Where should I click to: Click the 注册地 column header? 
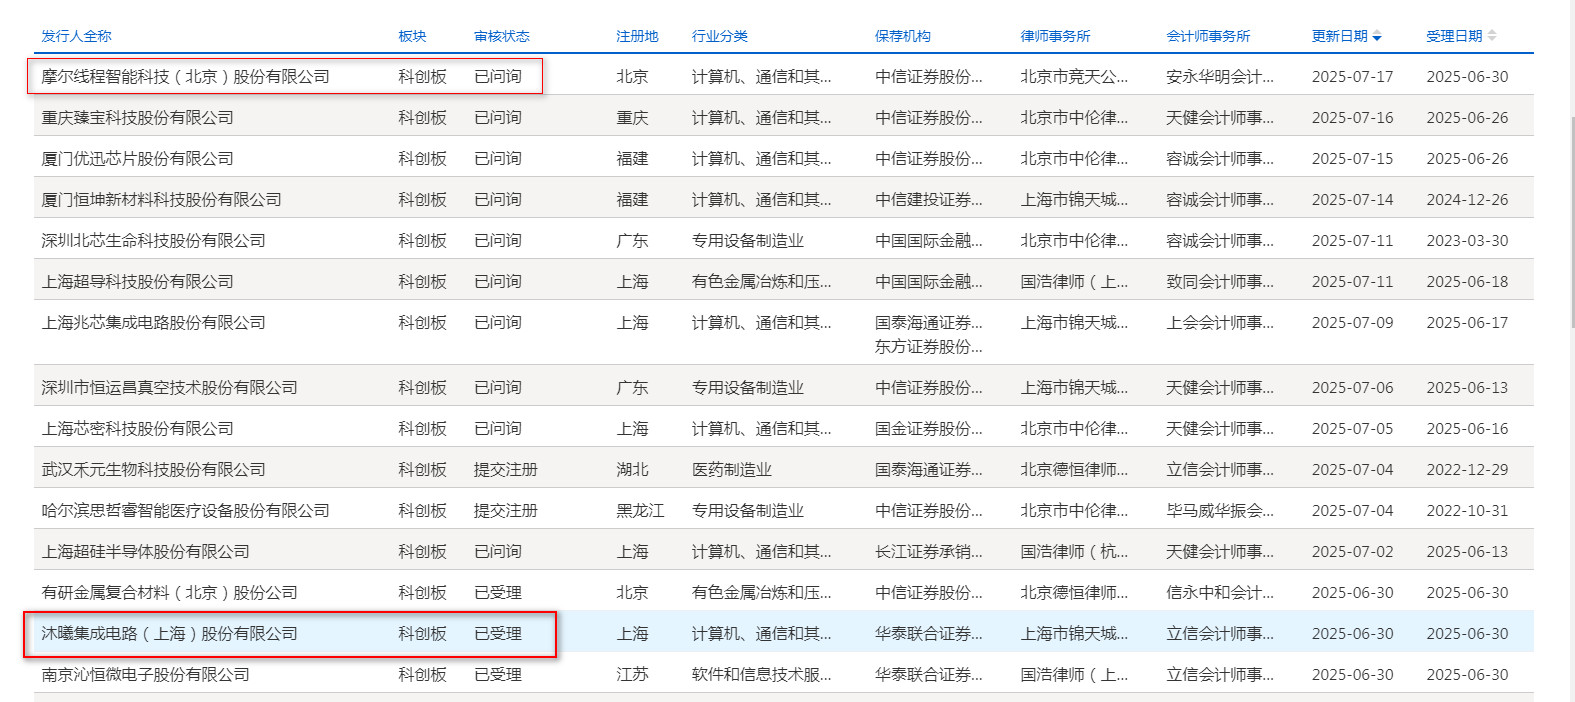click(637, 36)
